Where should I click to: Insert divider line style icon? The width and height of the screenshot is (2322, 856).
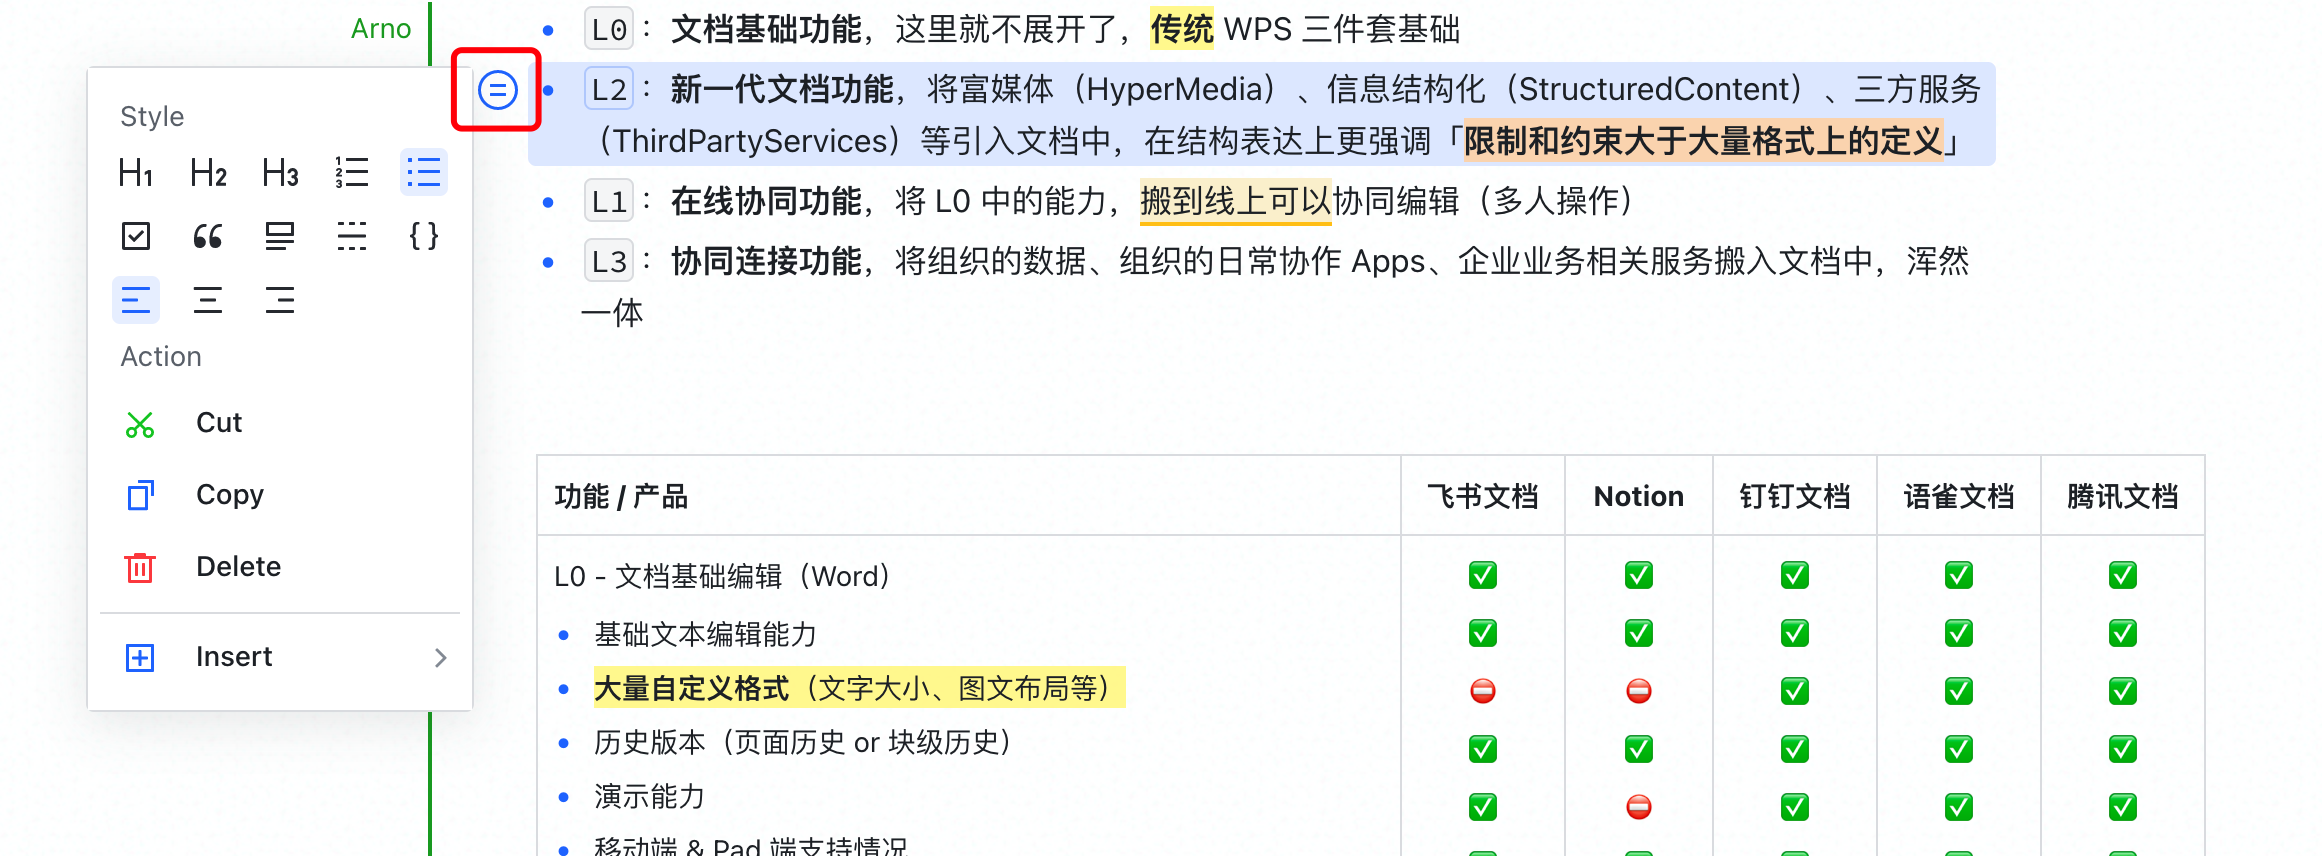352,236
